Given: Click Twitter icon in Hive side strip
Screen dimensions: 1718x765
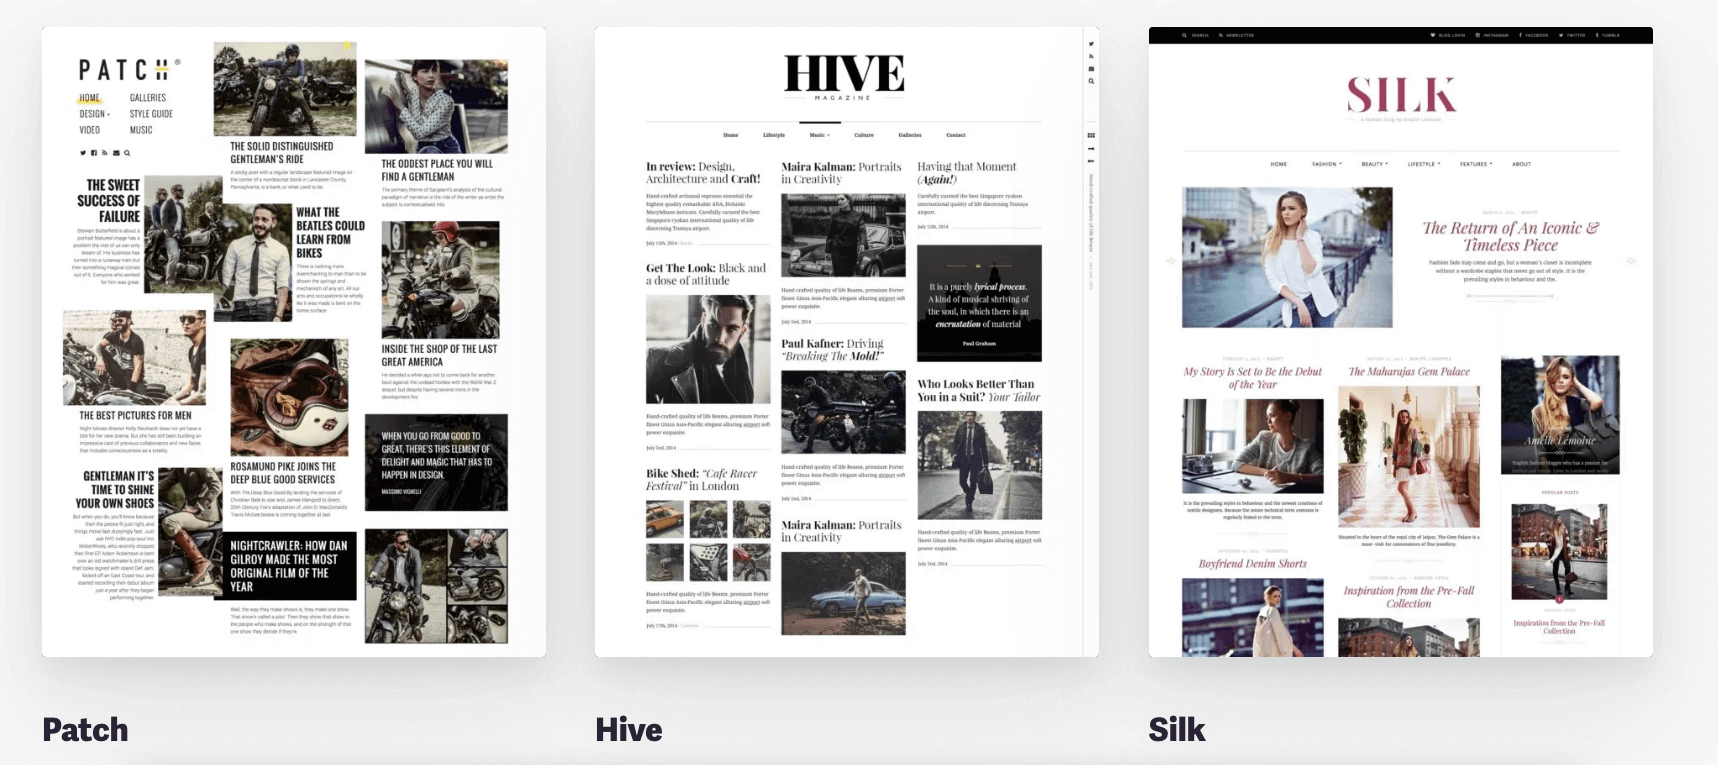Looking at the screenshot, I should coord(1091,44).
